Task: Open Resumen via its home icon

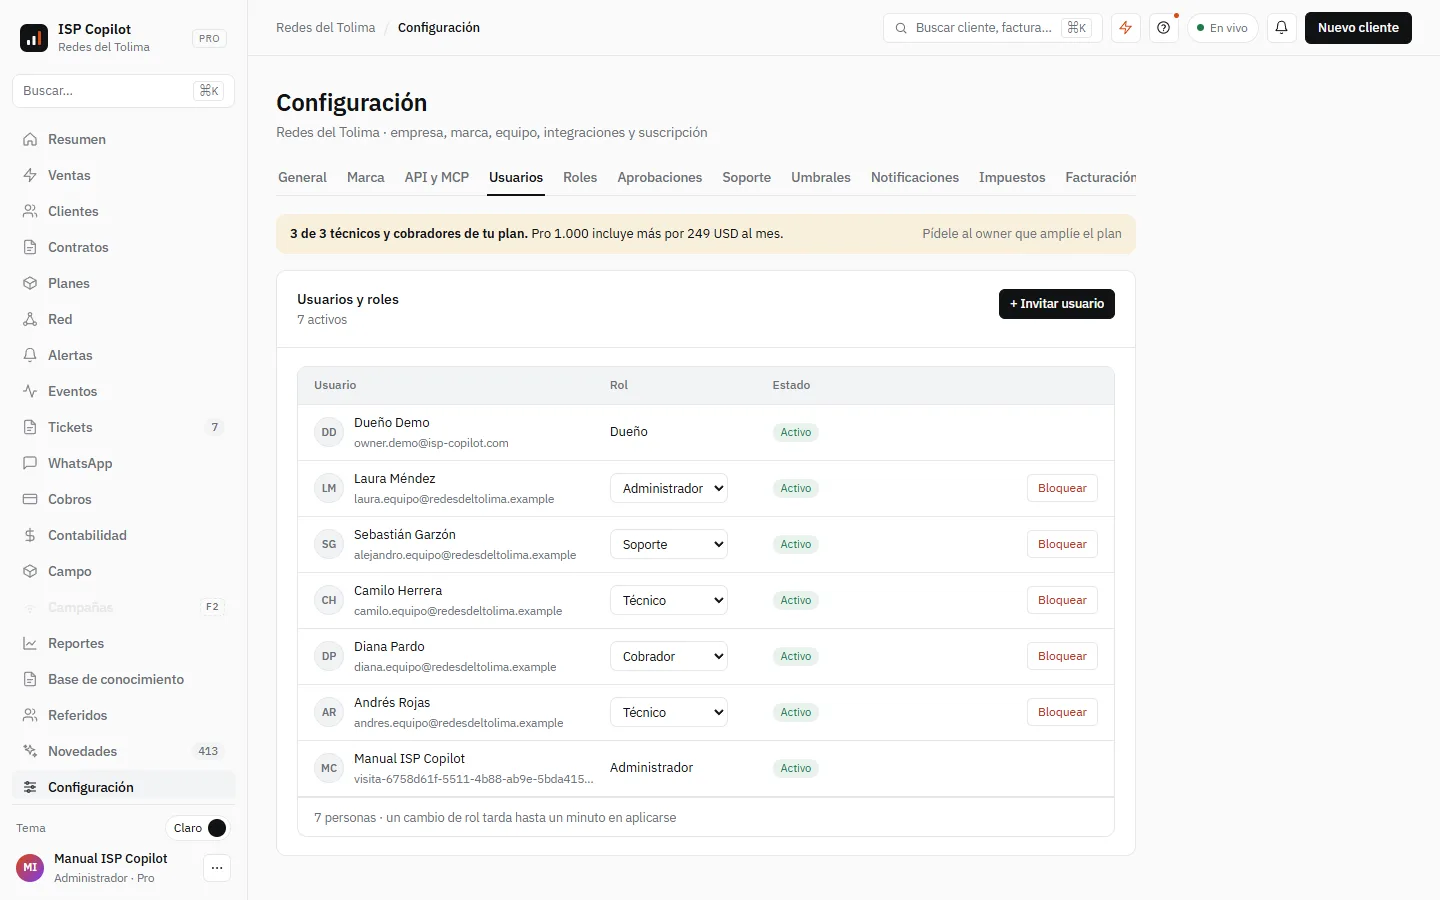Action: pos(30,139)
